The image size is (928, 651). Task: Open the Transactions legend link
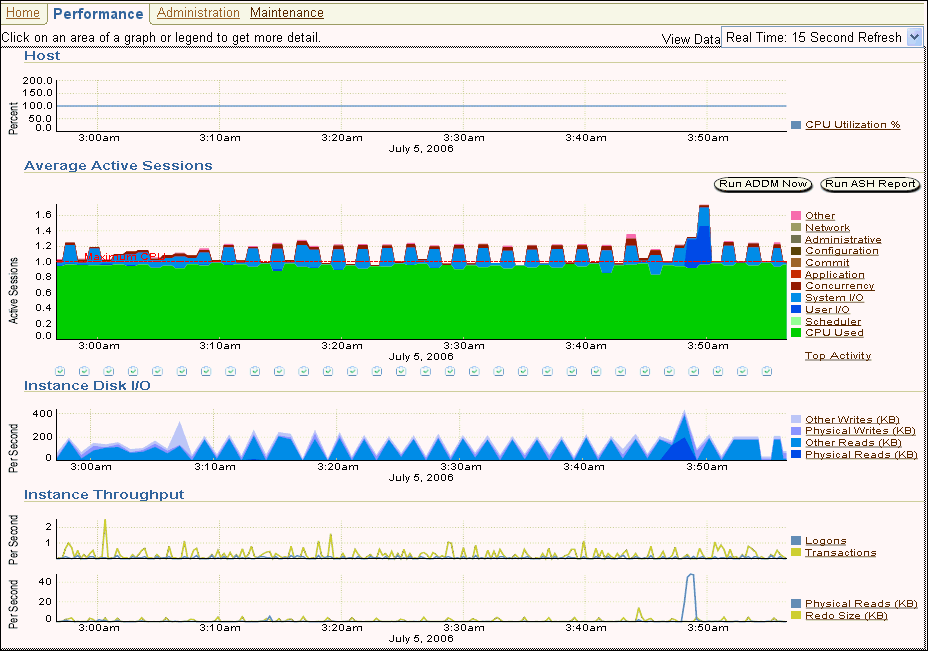click(x=840, y=553)
